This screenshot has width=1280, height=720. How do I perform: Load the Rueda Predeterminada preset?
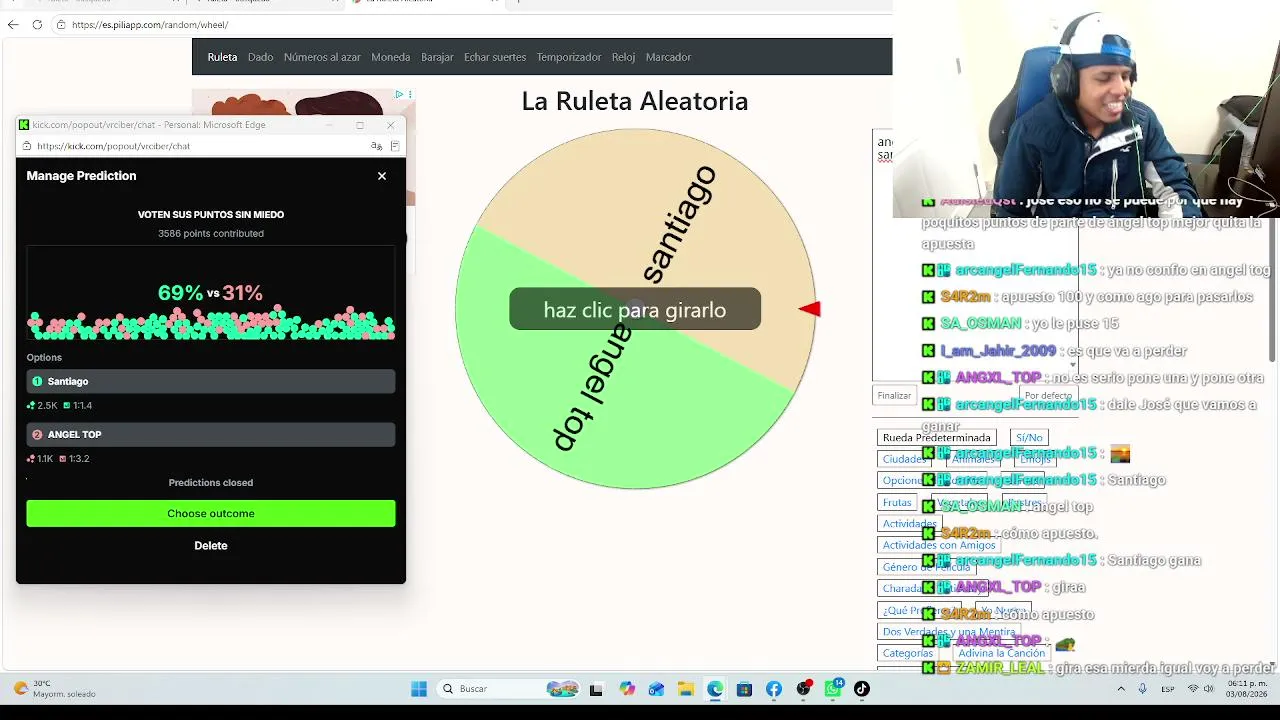937,438
